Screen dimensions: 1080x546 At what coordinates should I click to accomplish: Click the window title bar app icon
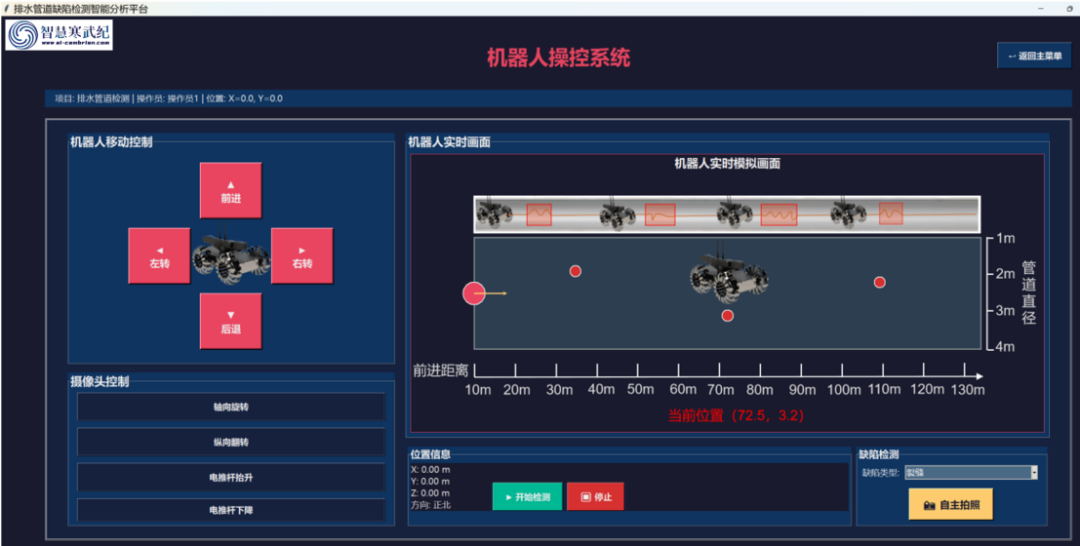tap(7, 8)
